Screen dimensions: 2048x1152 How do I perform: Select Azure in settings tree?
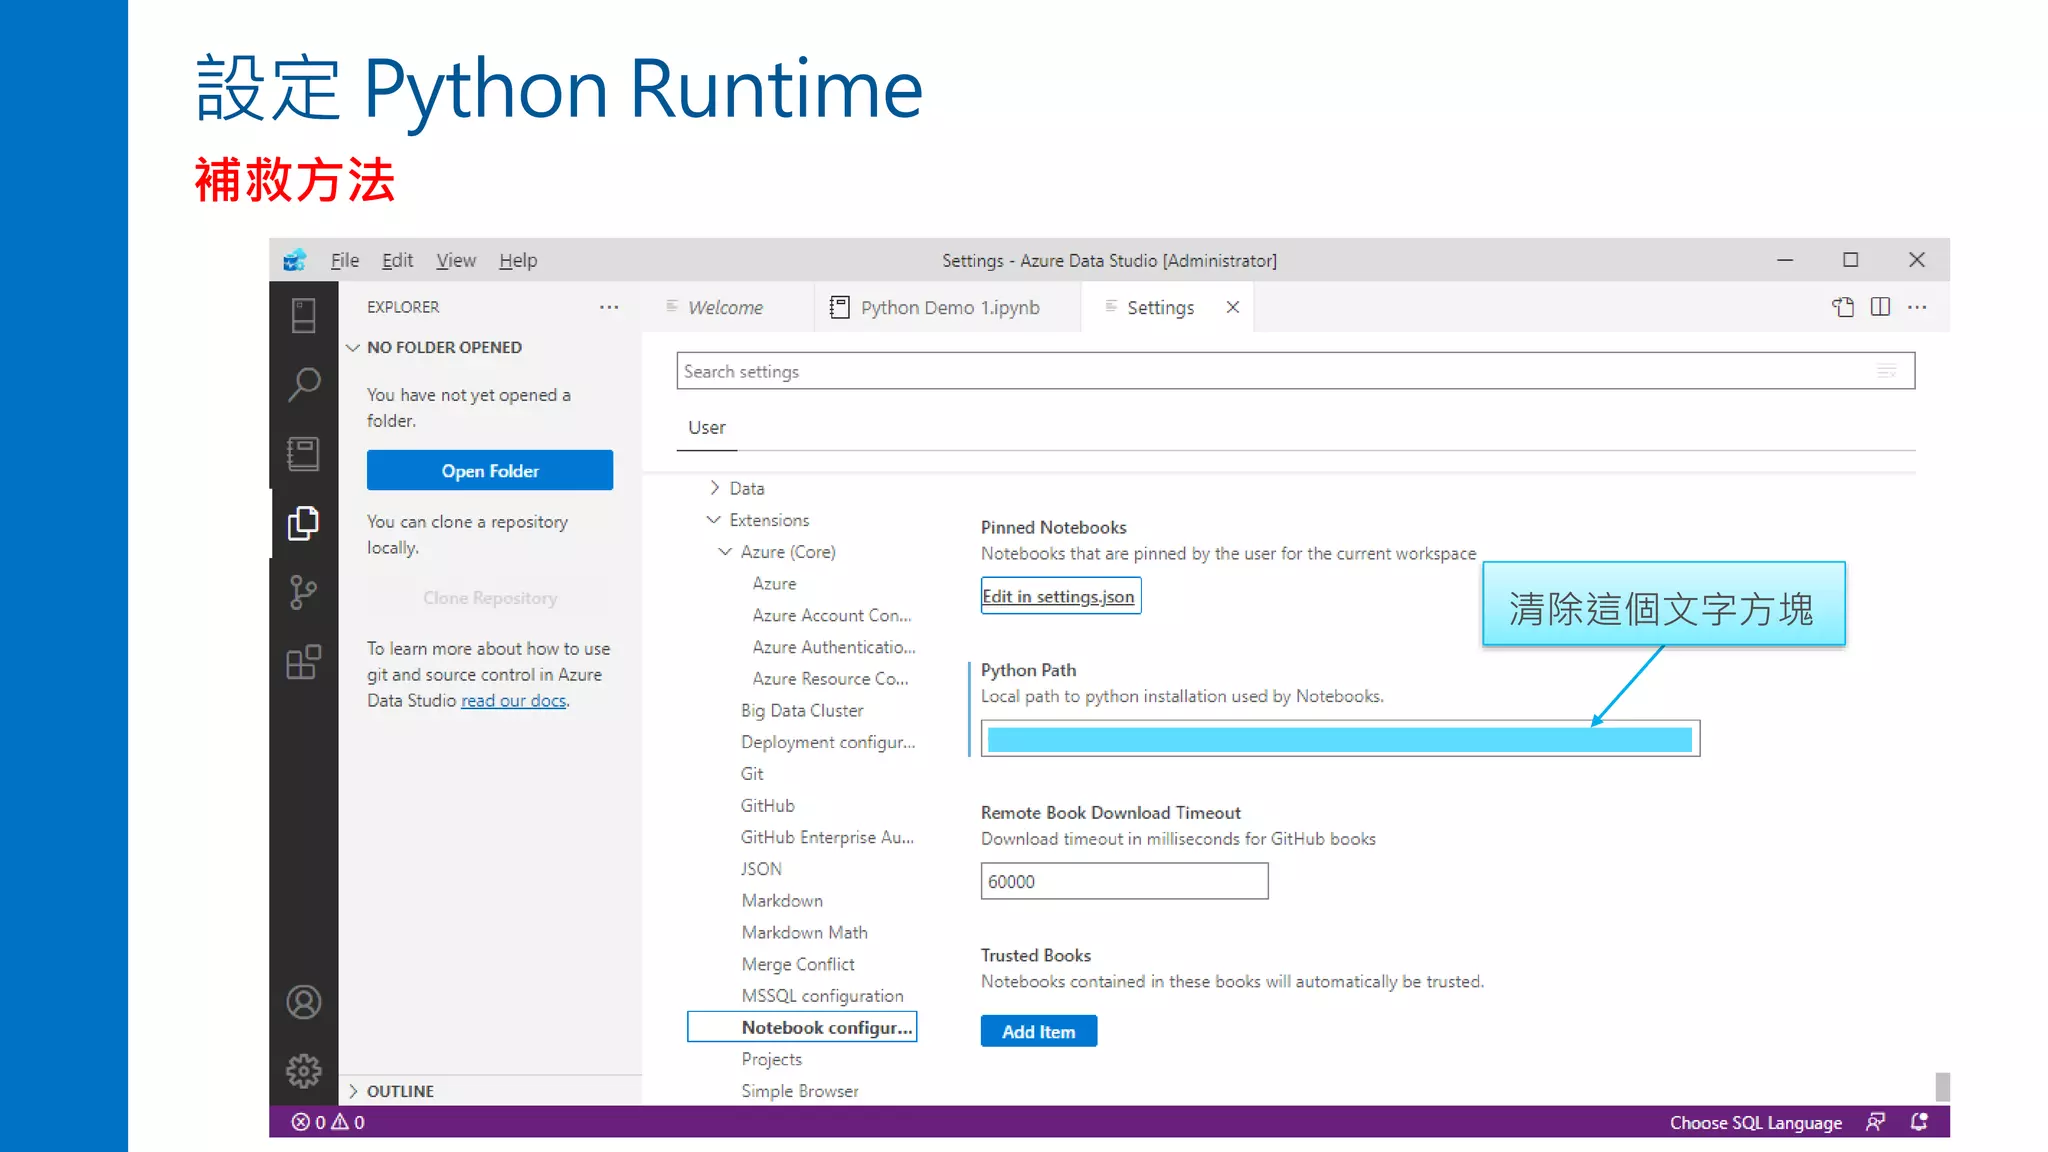[774, 583]
